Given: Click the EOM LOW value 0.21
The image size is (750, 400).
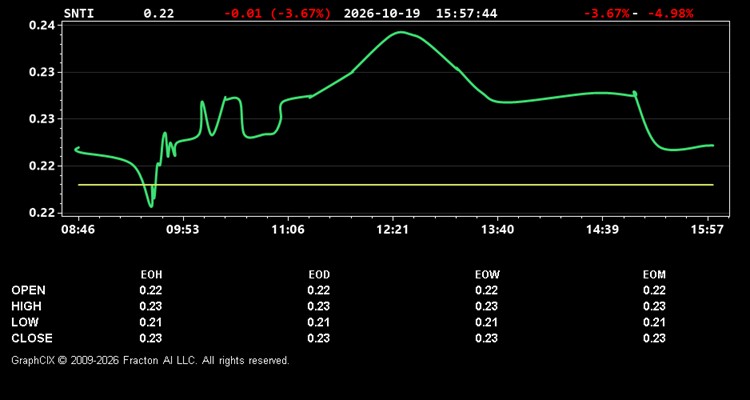Looking at the screenshot, I should click(654, 322).
